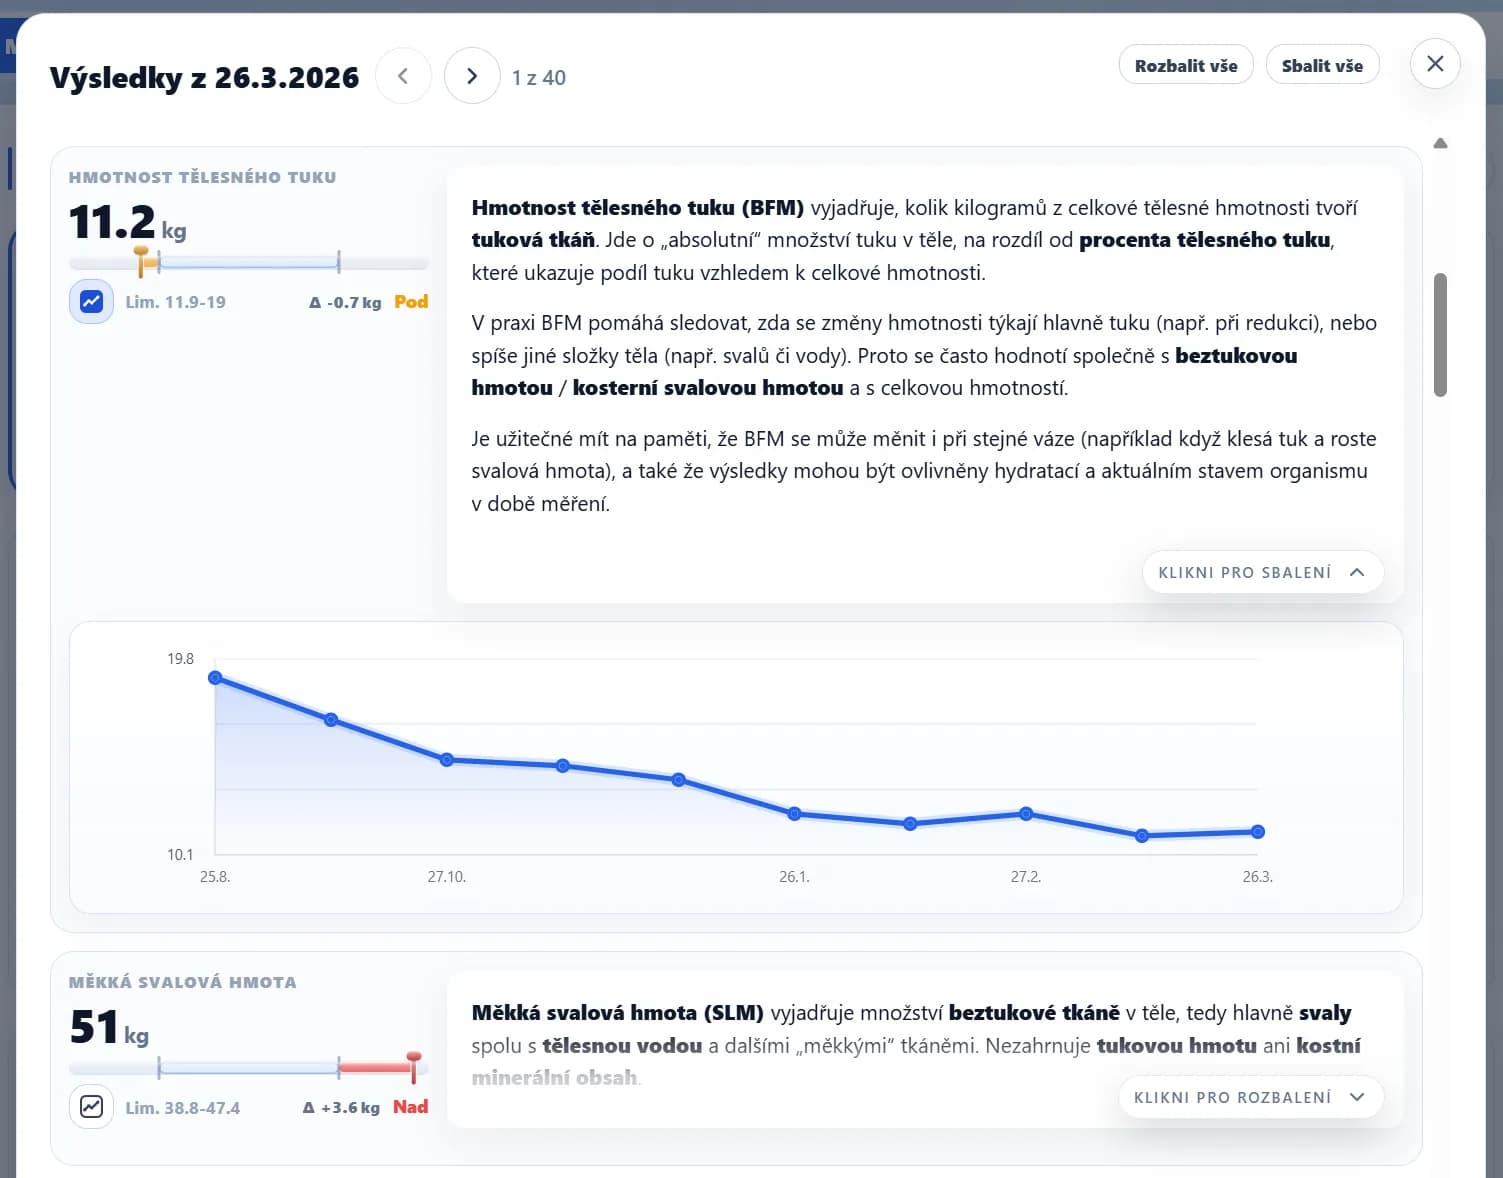Click 'HMOTNOST TĚLESNÉHO TUKU' card title

click(x=202, y=177)
